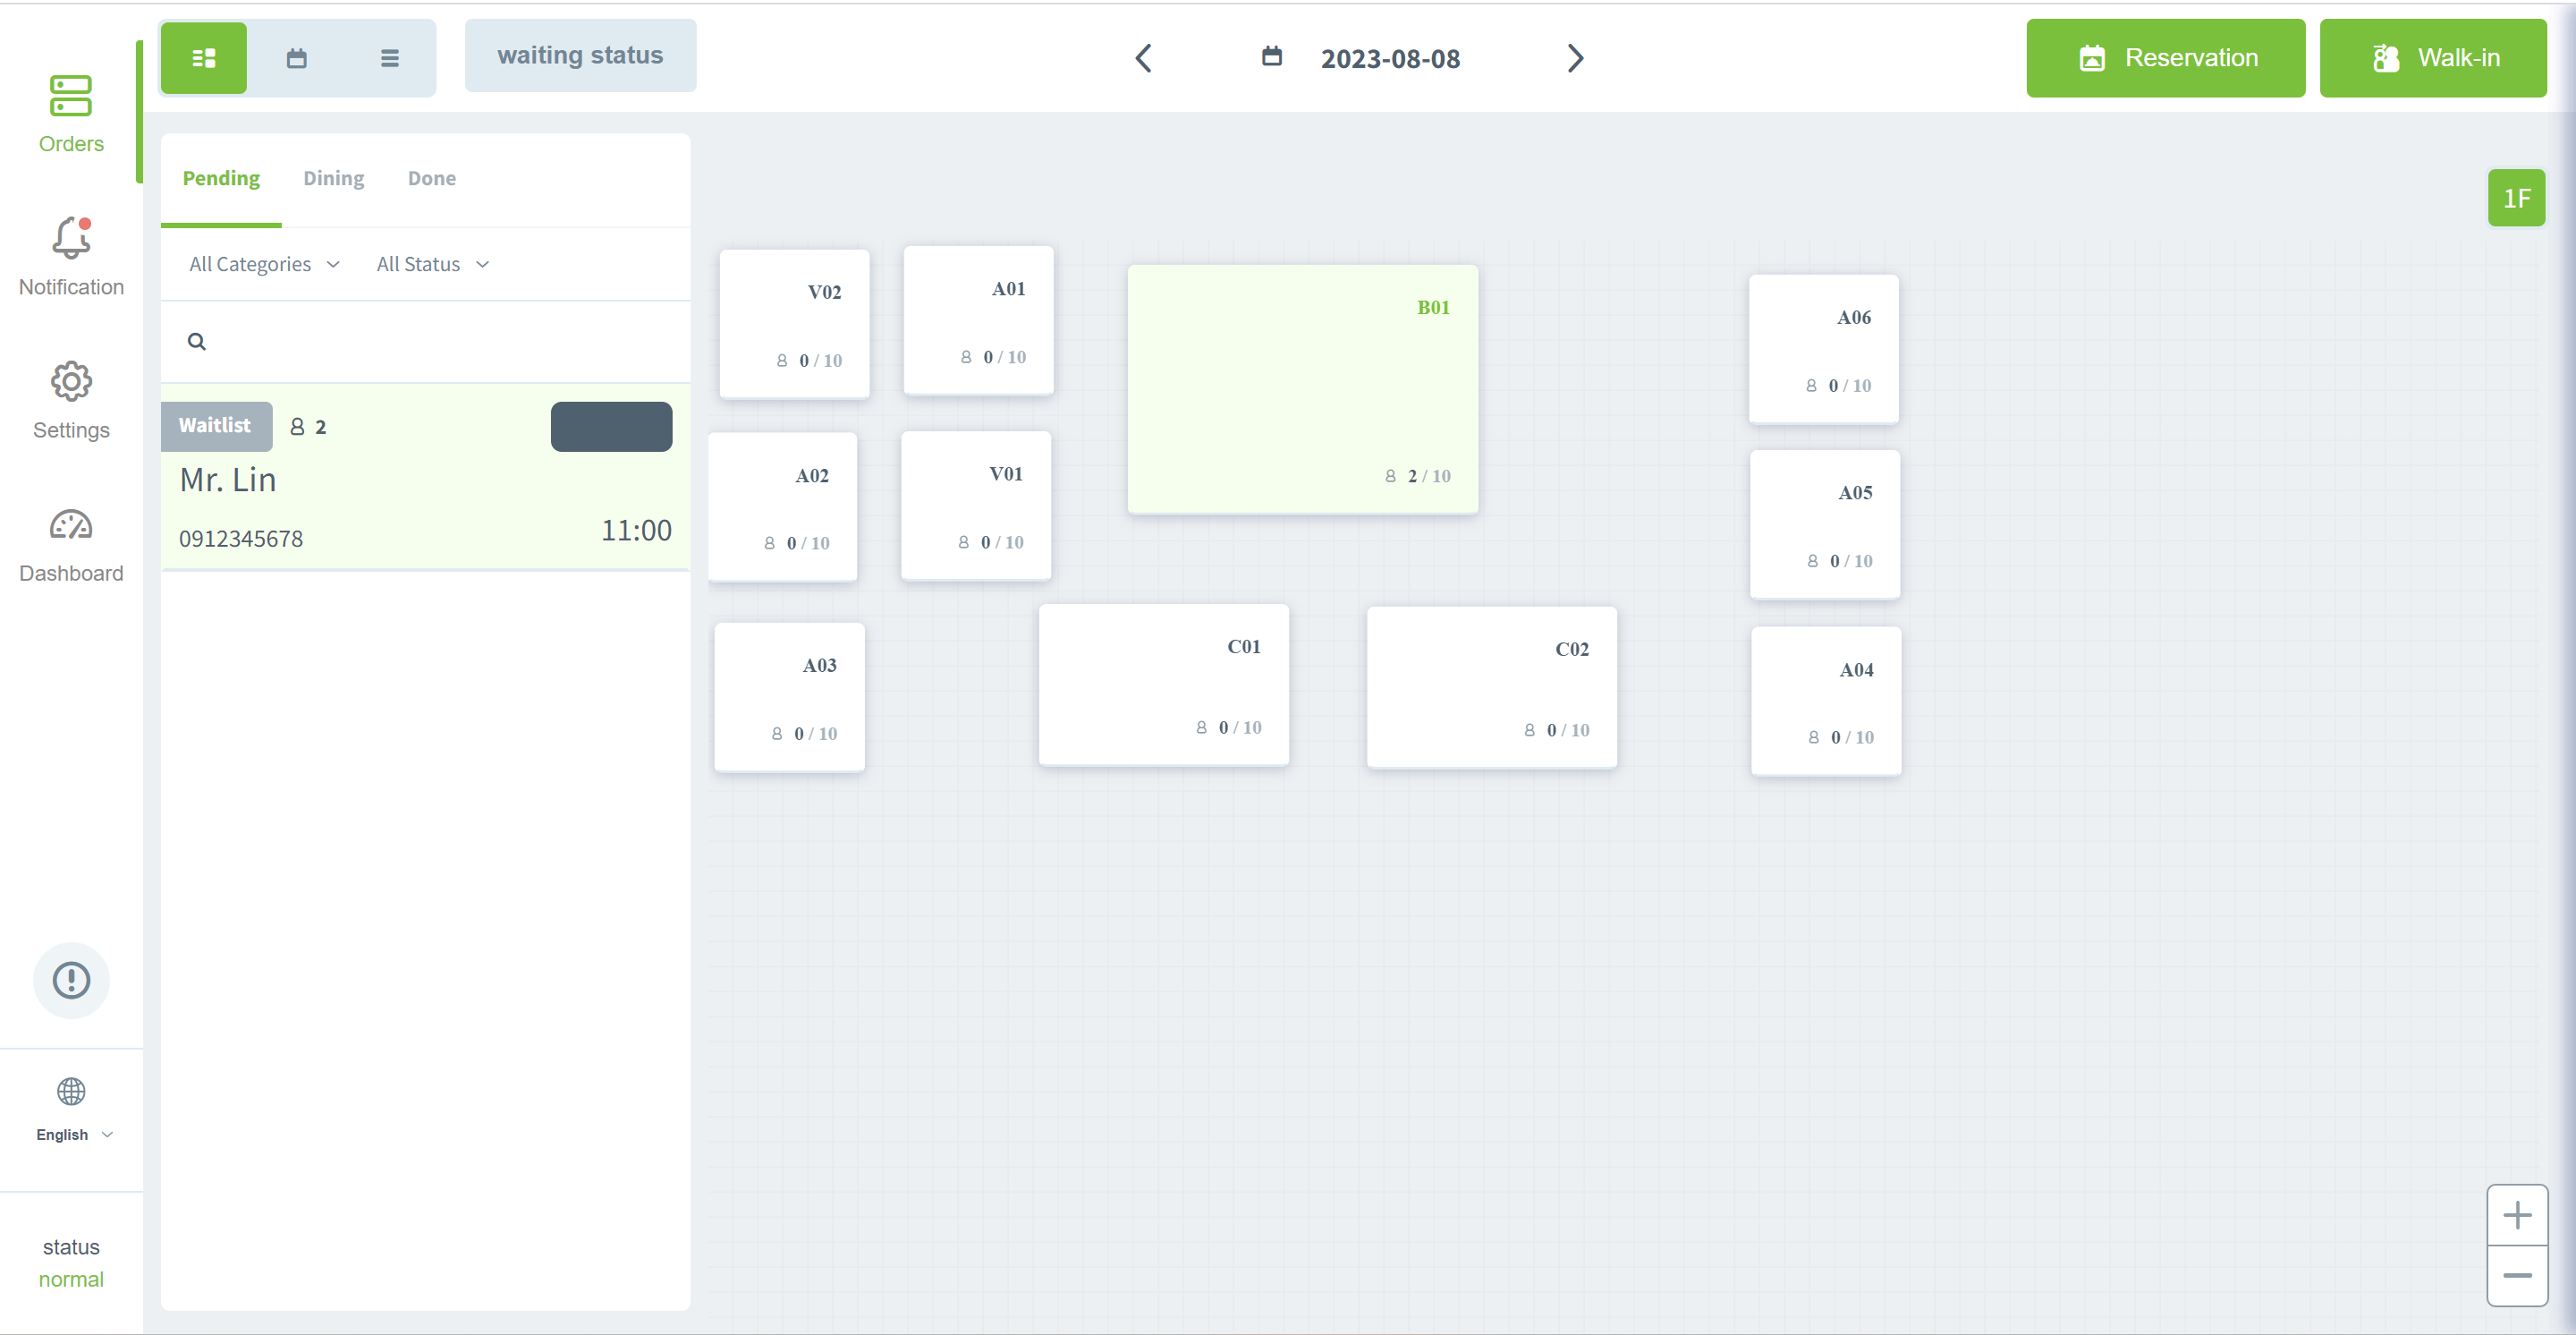Screen dimensions: 2576x1335
Task: Switch to the Done tab
Action: (x=431, y=178)
